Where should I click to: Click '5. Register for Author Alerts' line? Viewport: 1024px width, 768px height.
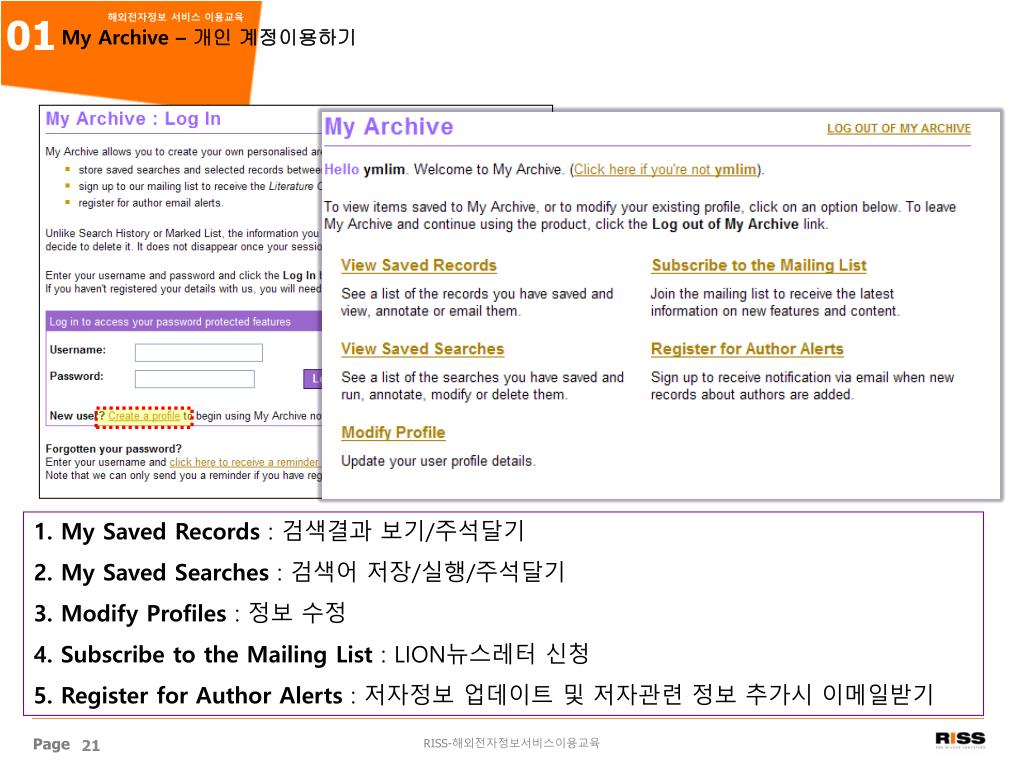(x=484, y=695)
